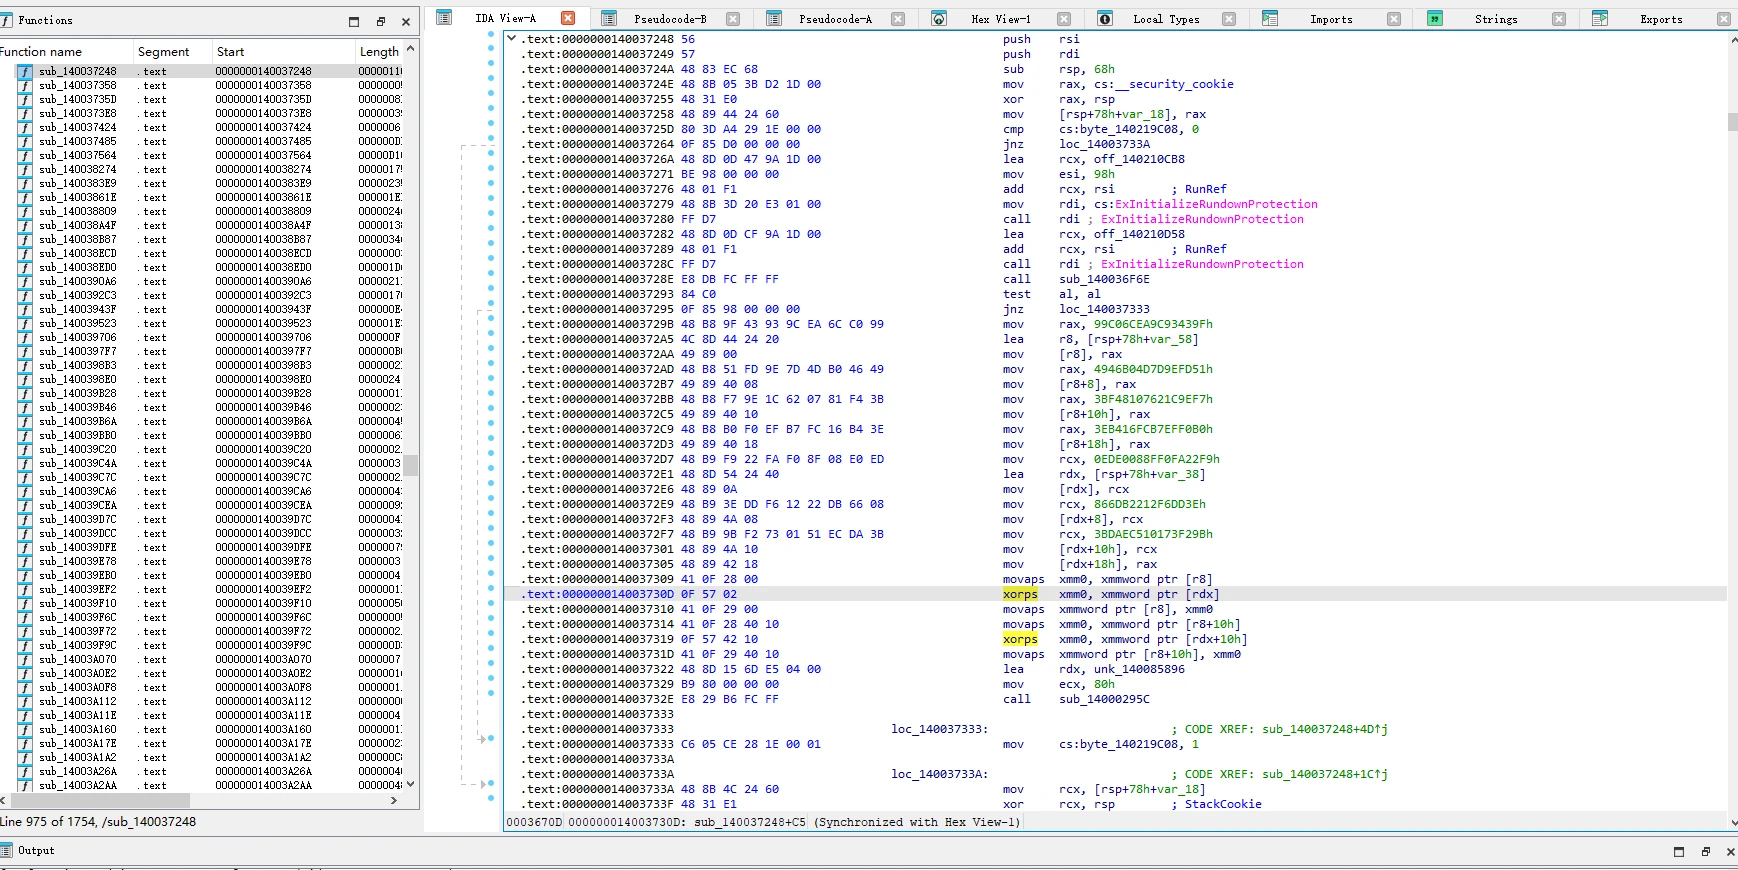
Task: Close the Pseudocode-A tab
Action: (898, 19)
